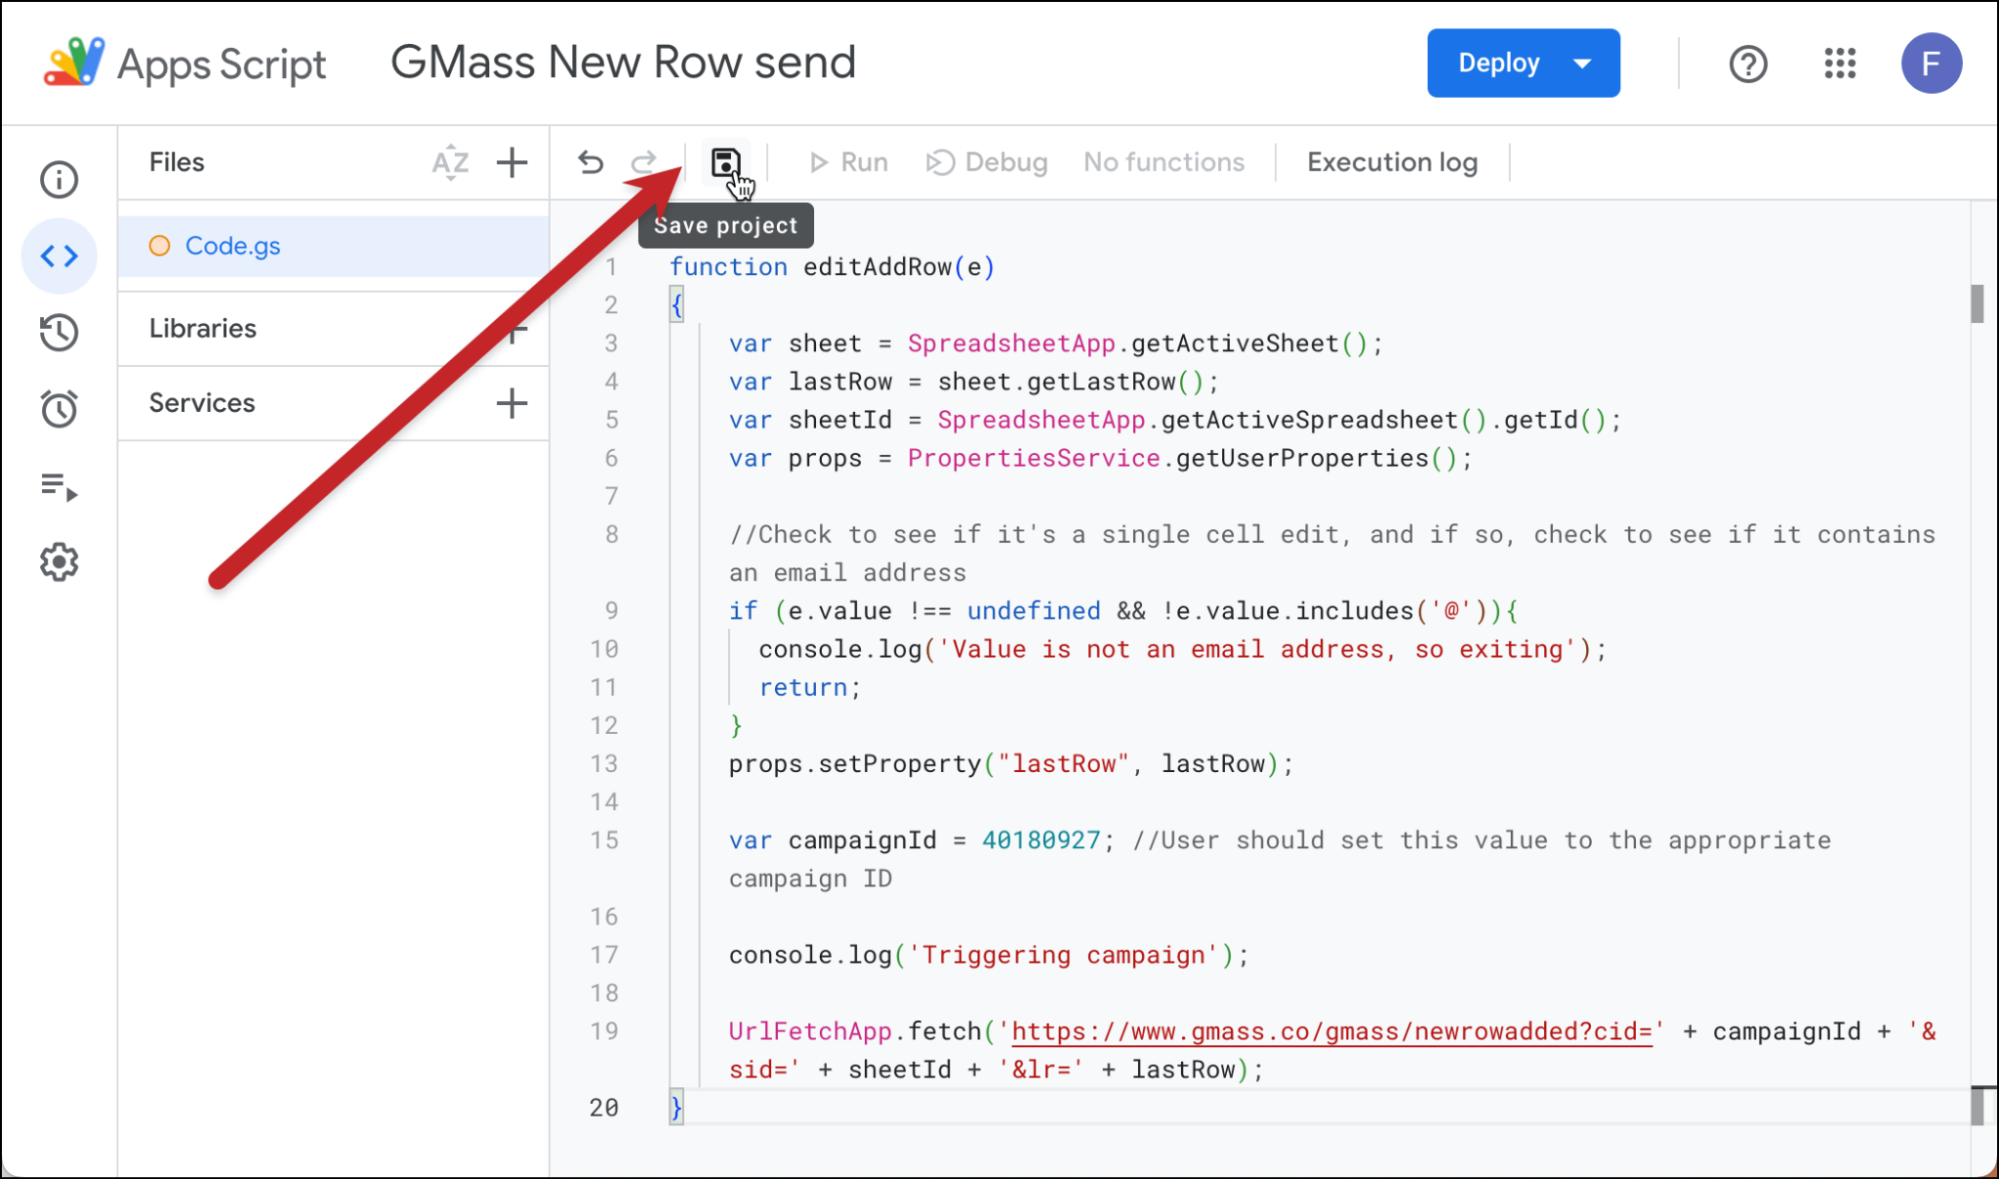Click the if e.value condition line
Screen dimensions: 1999x1180
pyautogui.click(x=1124, y=611)
